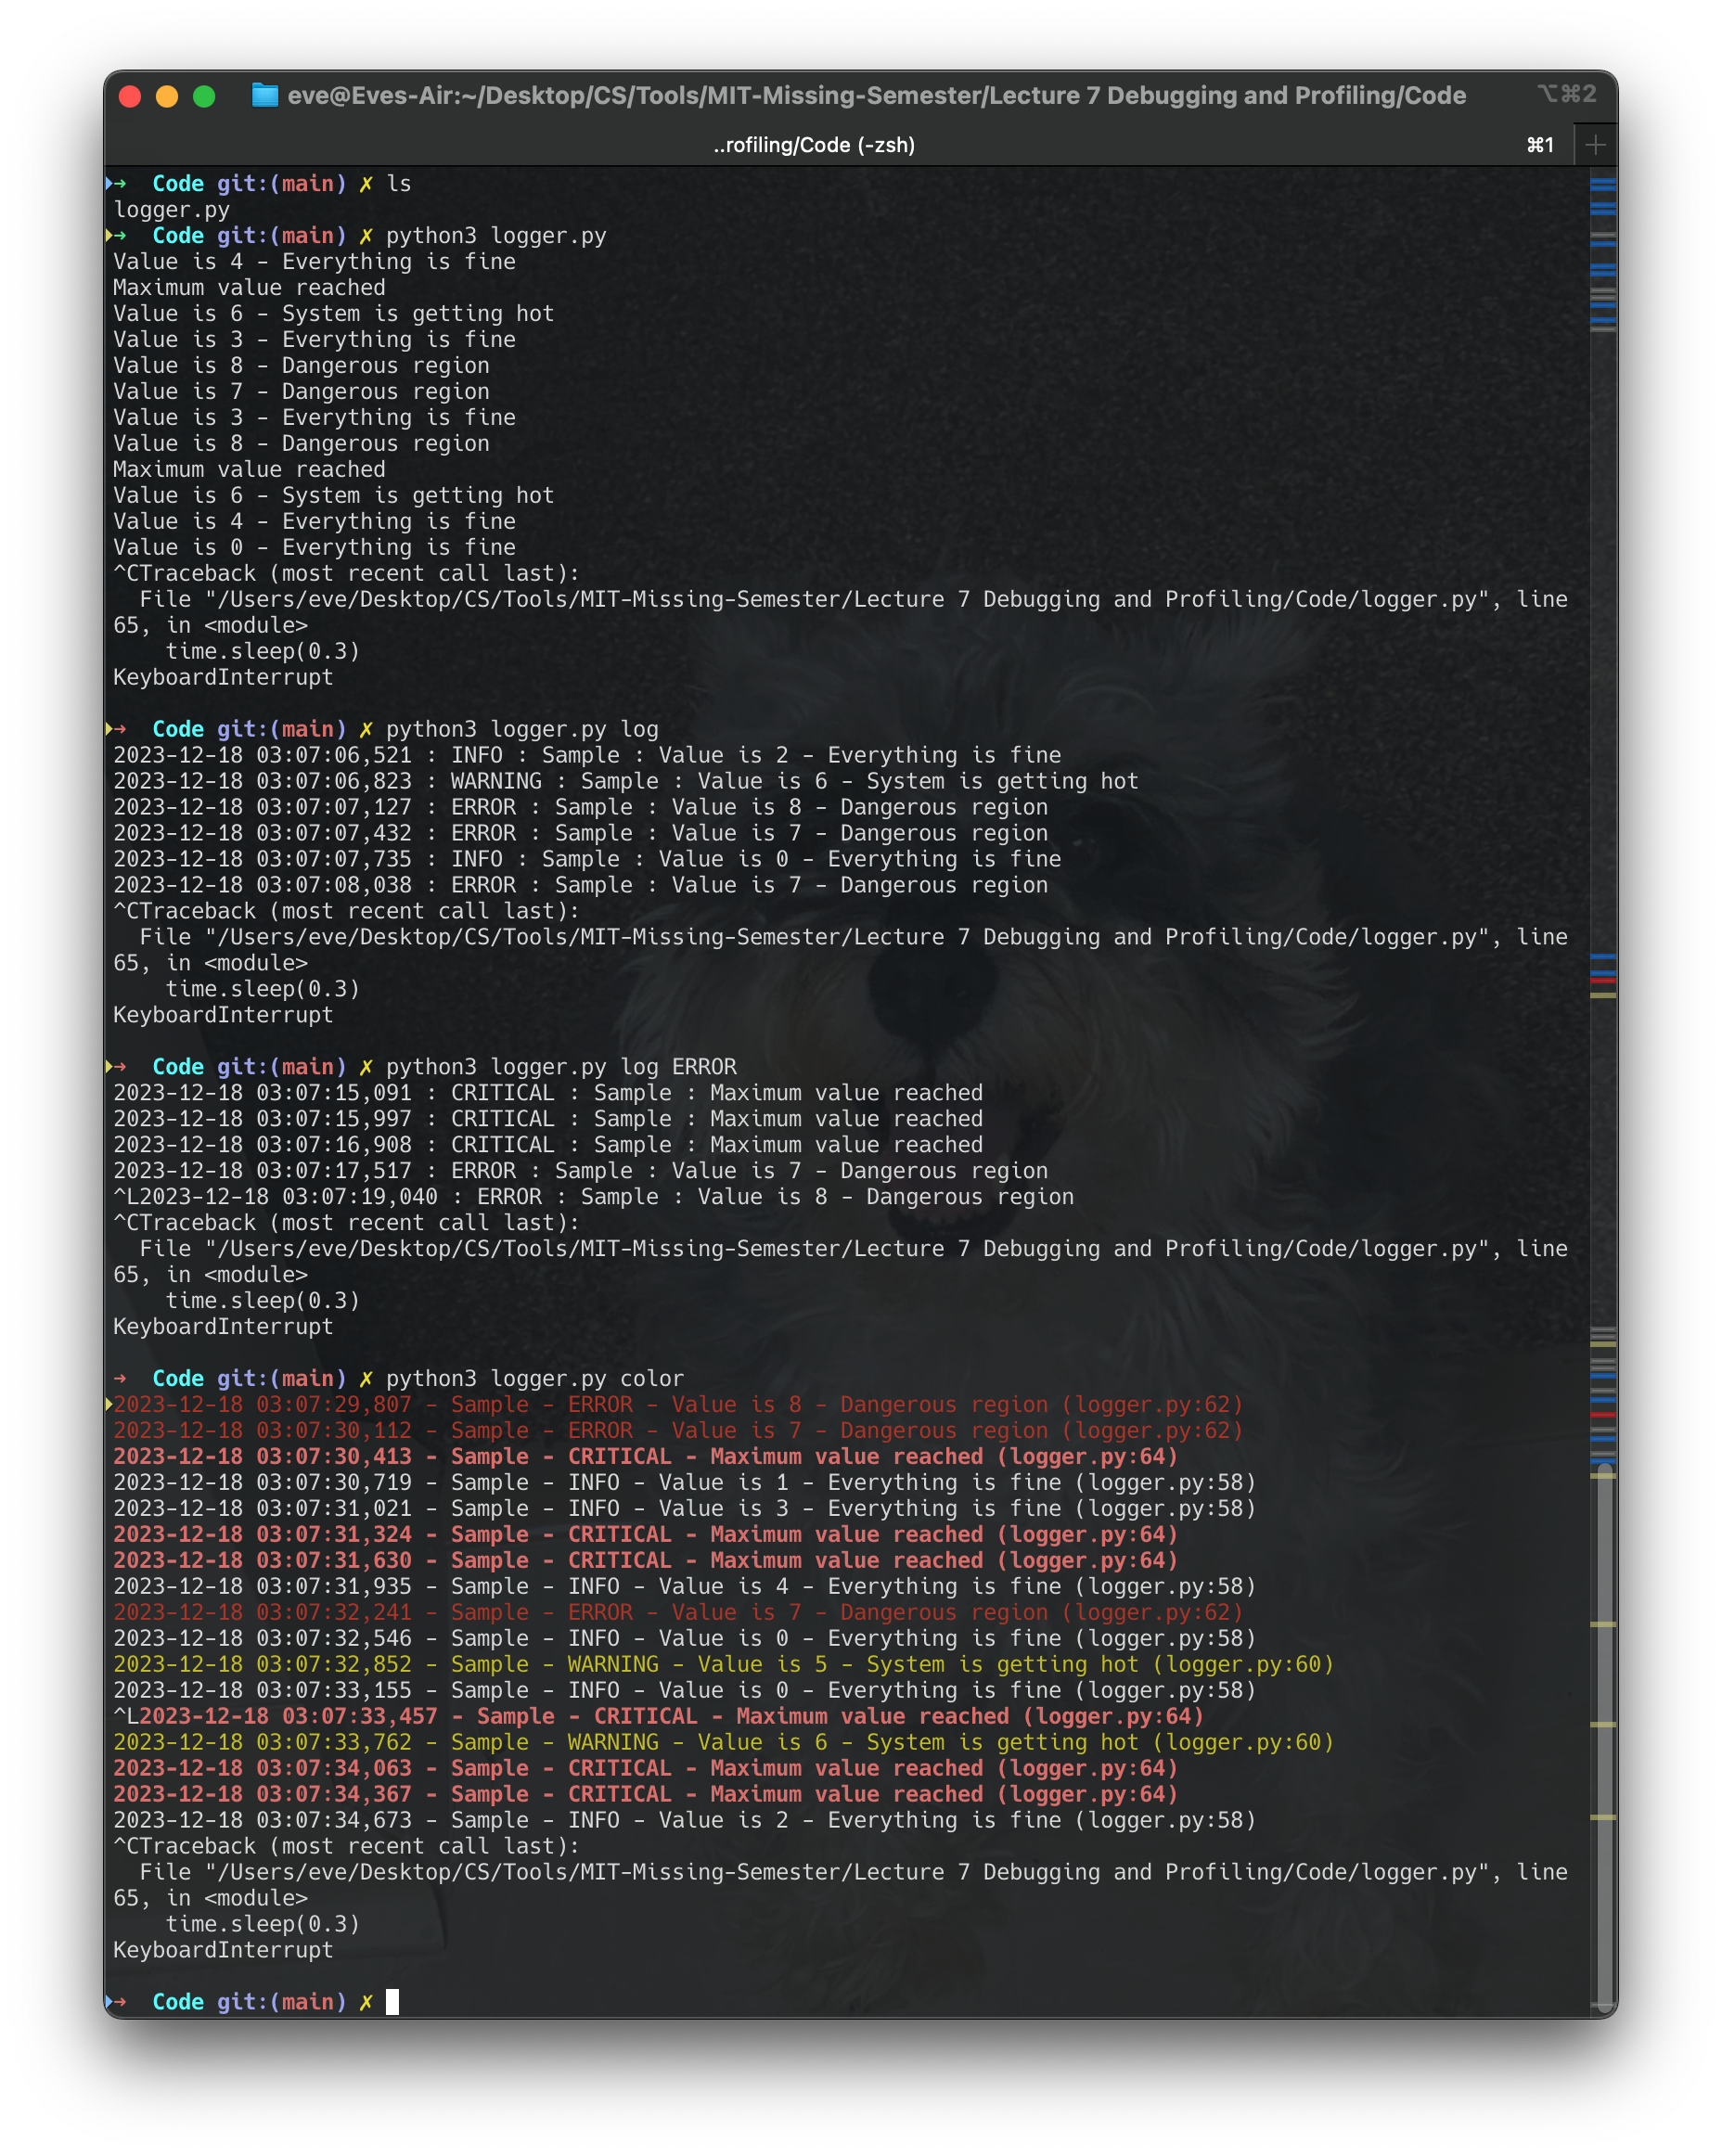Click the command marker next to python3 logger.py log

point(112,728)
